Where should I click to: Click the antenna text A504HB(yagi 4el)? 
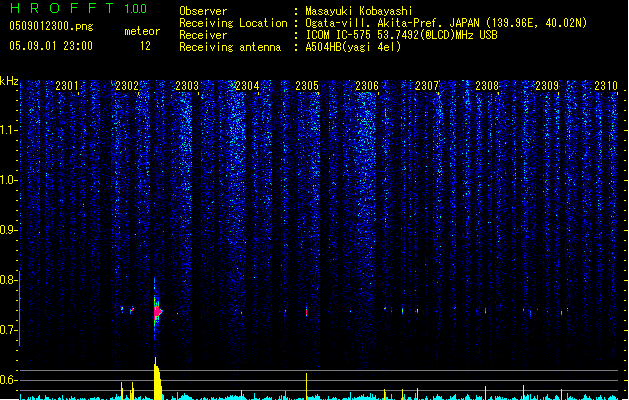(353, 47)
